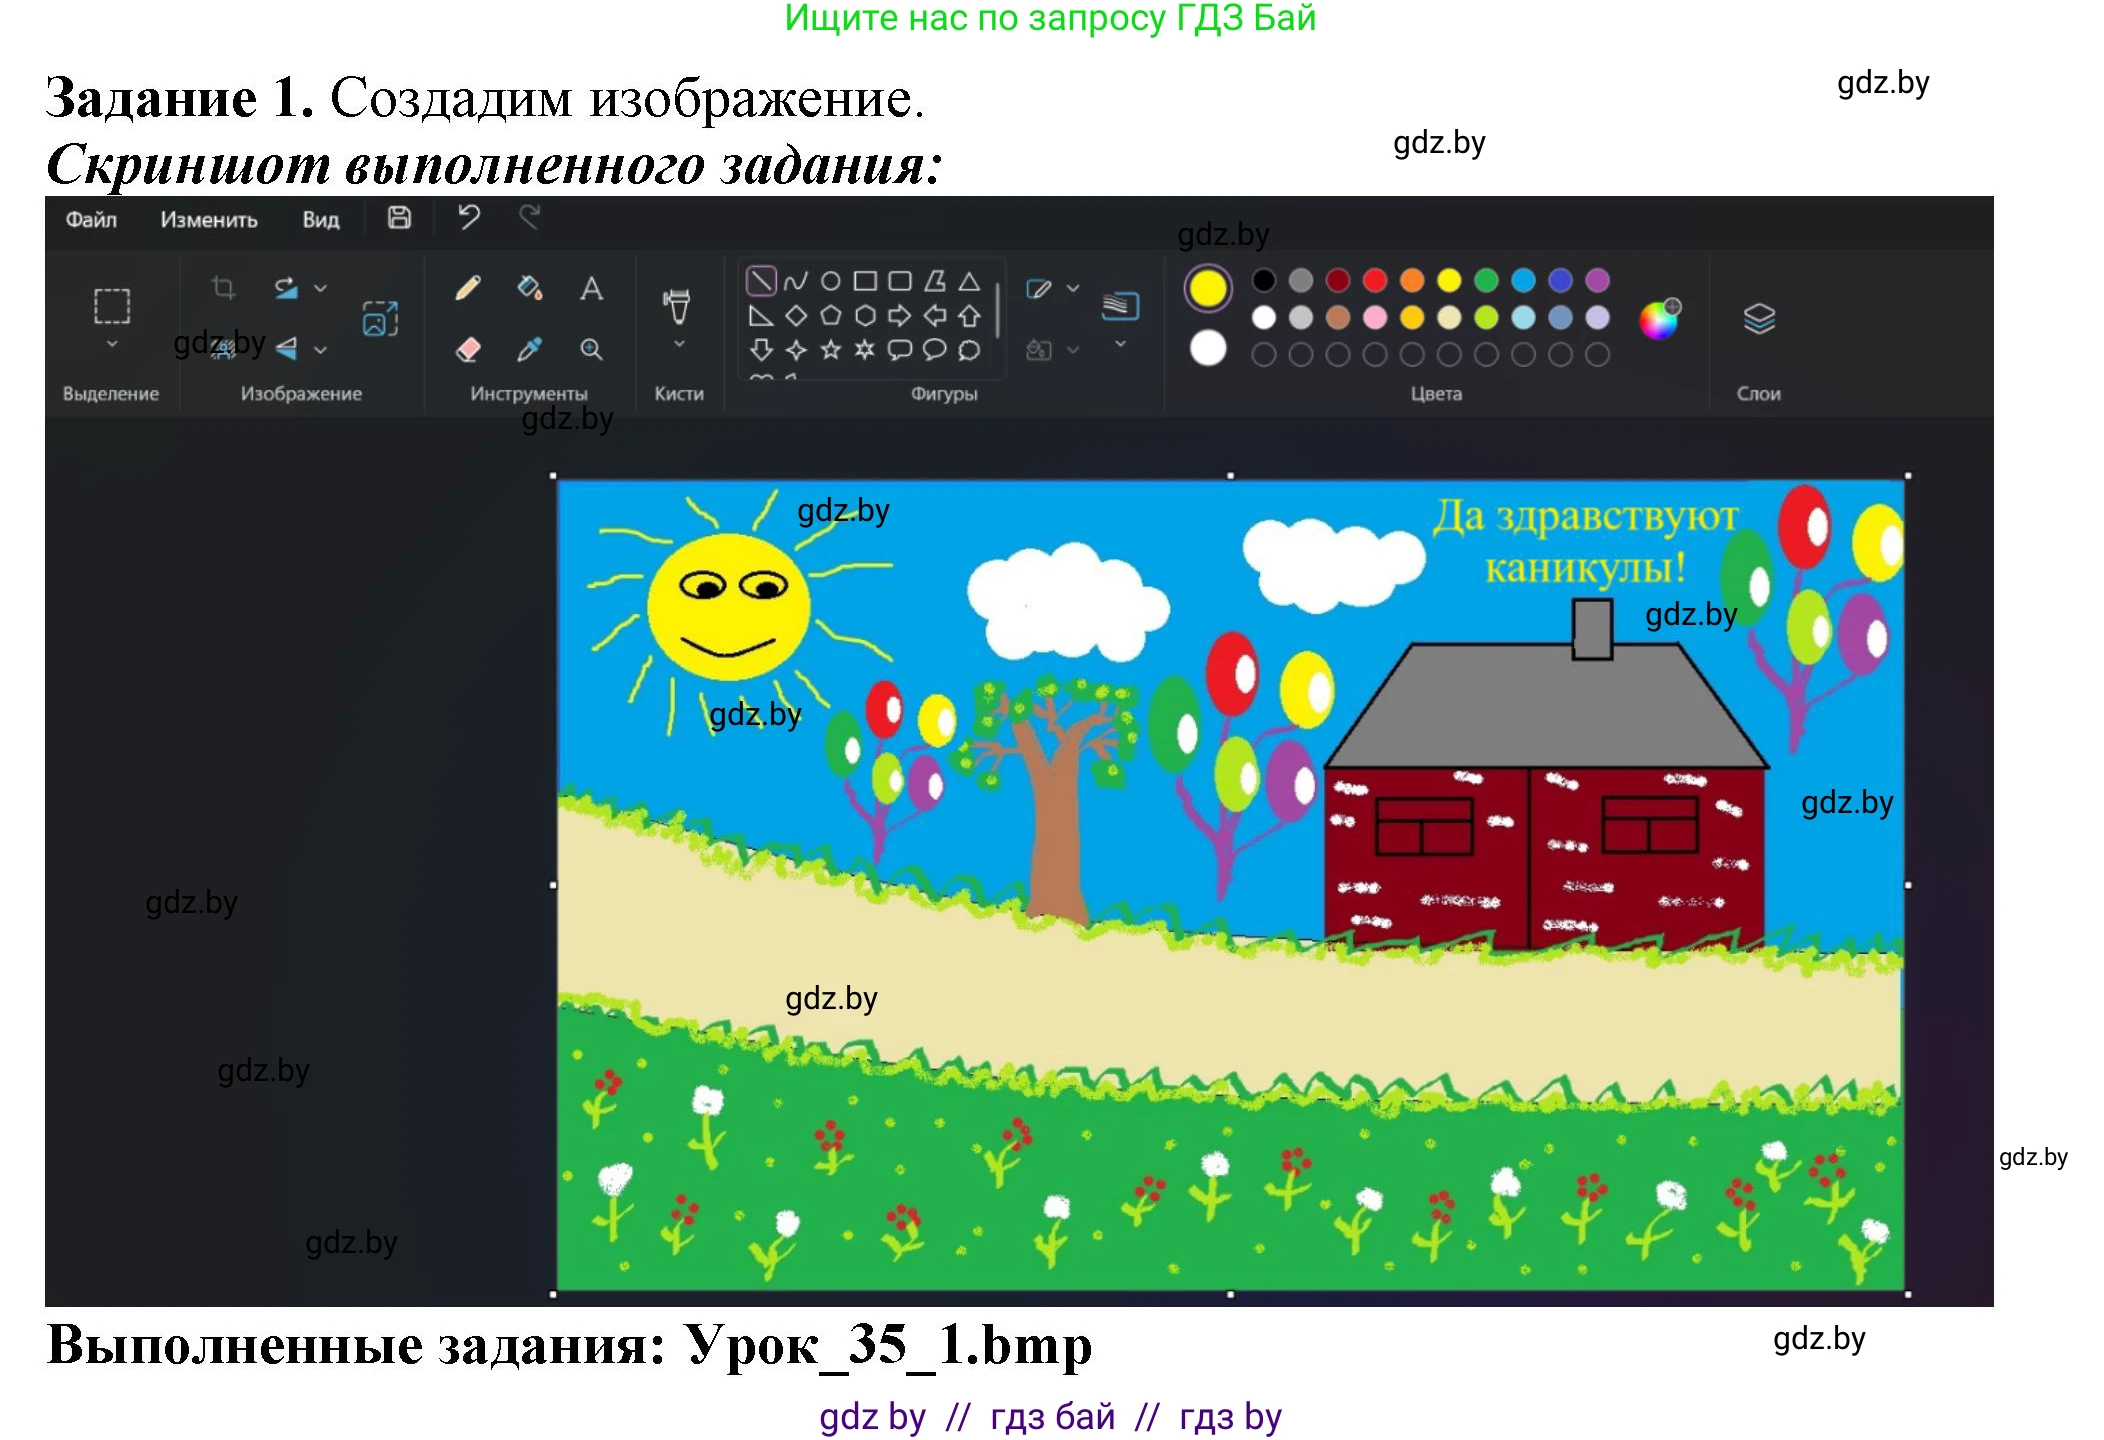Image resolution: width=2104 pixels, height=1440 pixels.
Task: Click the Изменить menu item
Action: point(209,220)
